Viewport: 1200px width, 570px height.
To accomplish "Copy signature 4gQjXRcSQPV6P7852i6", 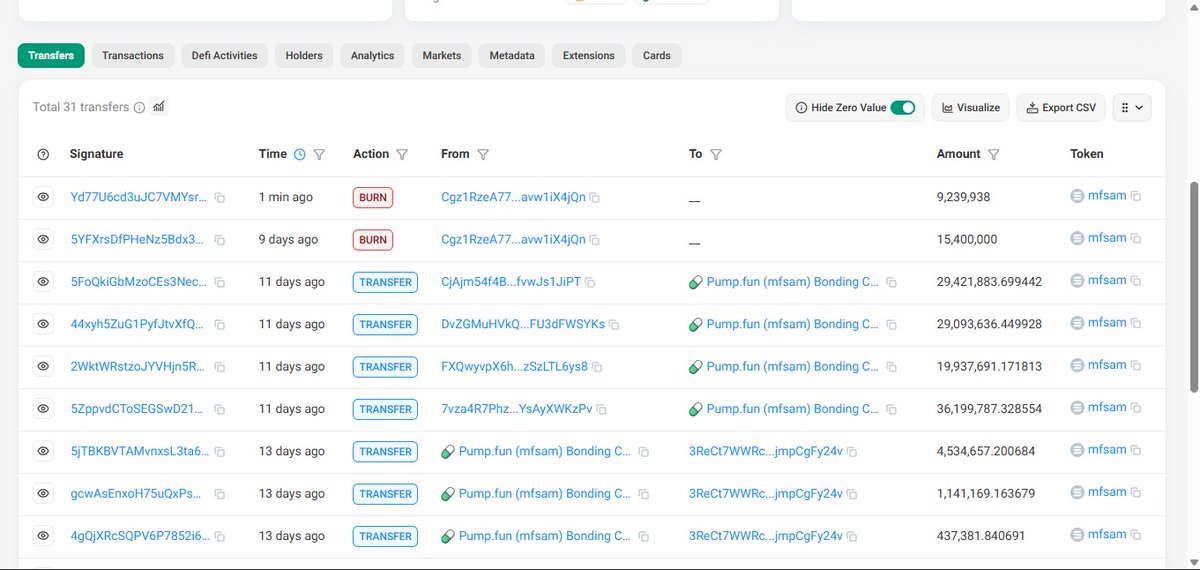I will pyautogui.click(x=219, y=537).
